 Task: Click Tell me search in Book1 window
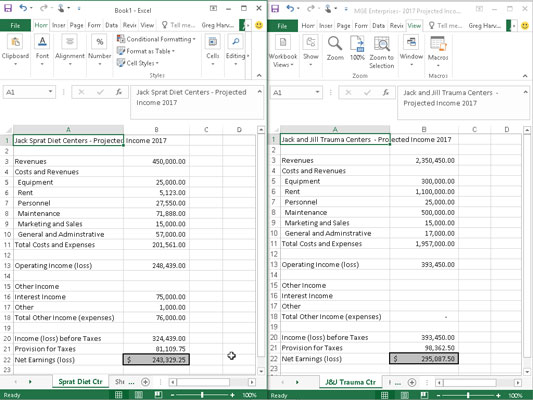pos(178,25)
